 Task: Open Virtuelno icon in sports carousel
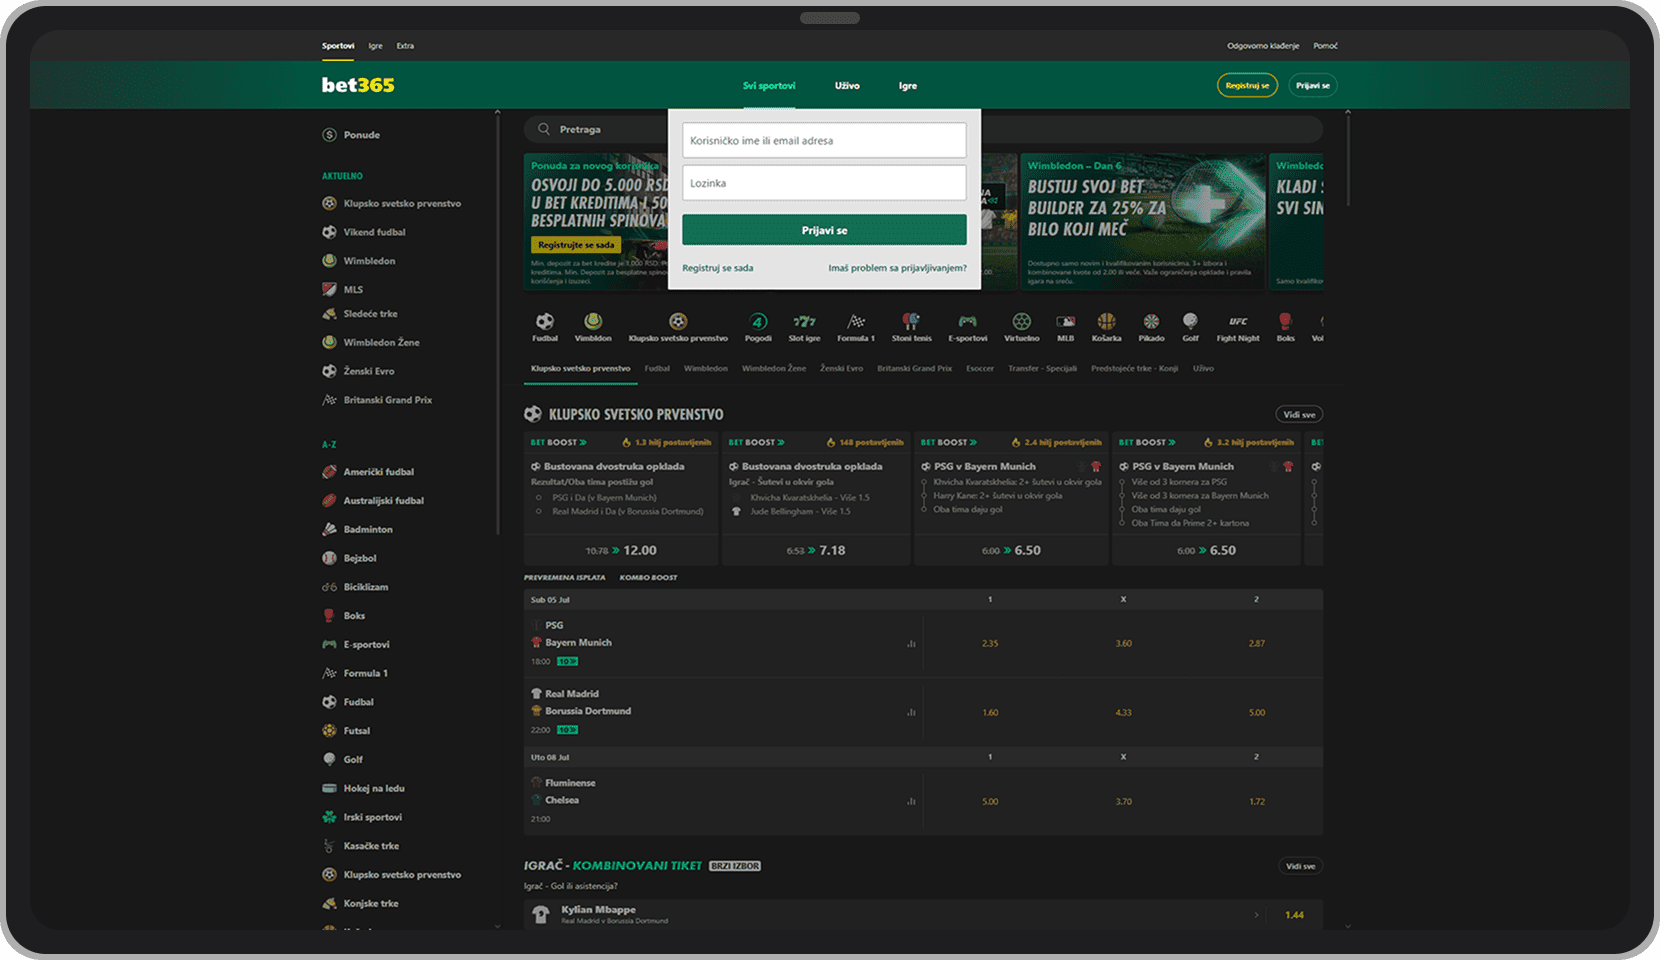pos(1021,322)
